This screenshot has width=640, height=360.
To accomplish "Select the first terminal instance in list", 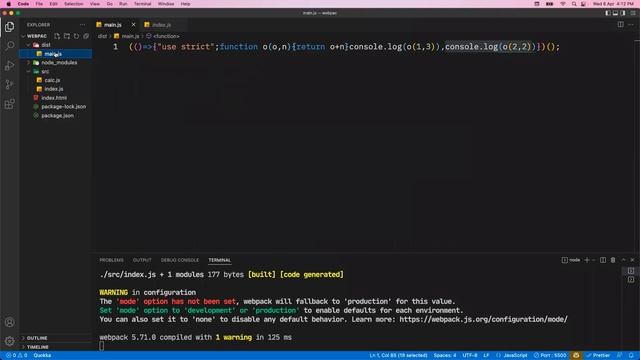I will pyautogui.click(x=631, y=271).
